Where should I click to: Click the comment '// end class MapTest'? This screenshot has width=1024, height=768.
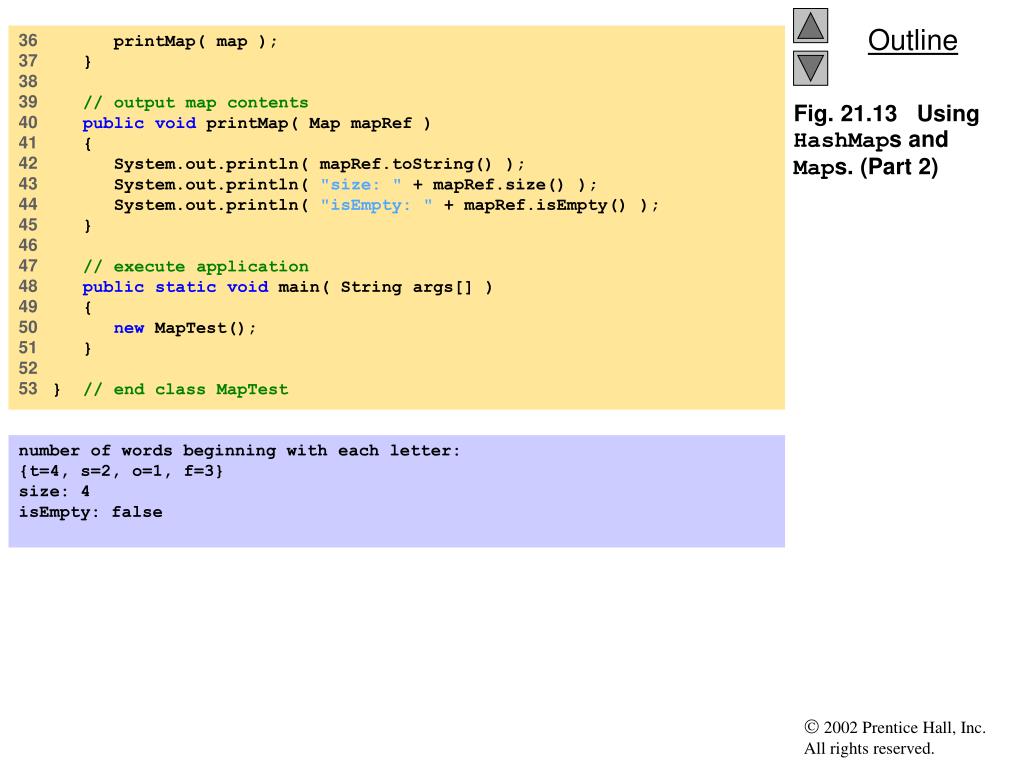pos(185,389)
